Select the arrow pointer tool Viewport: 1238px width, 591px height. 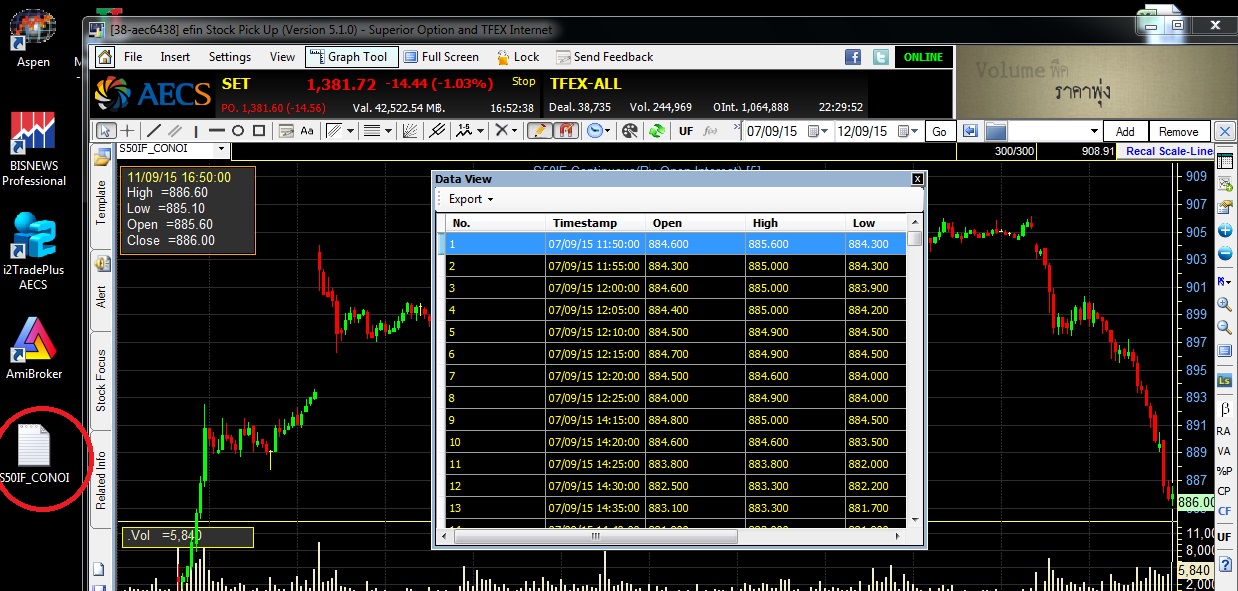pos(105,131)
